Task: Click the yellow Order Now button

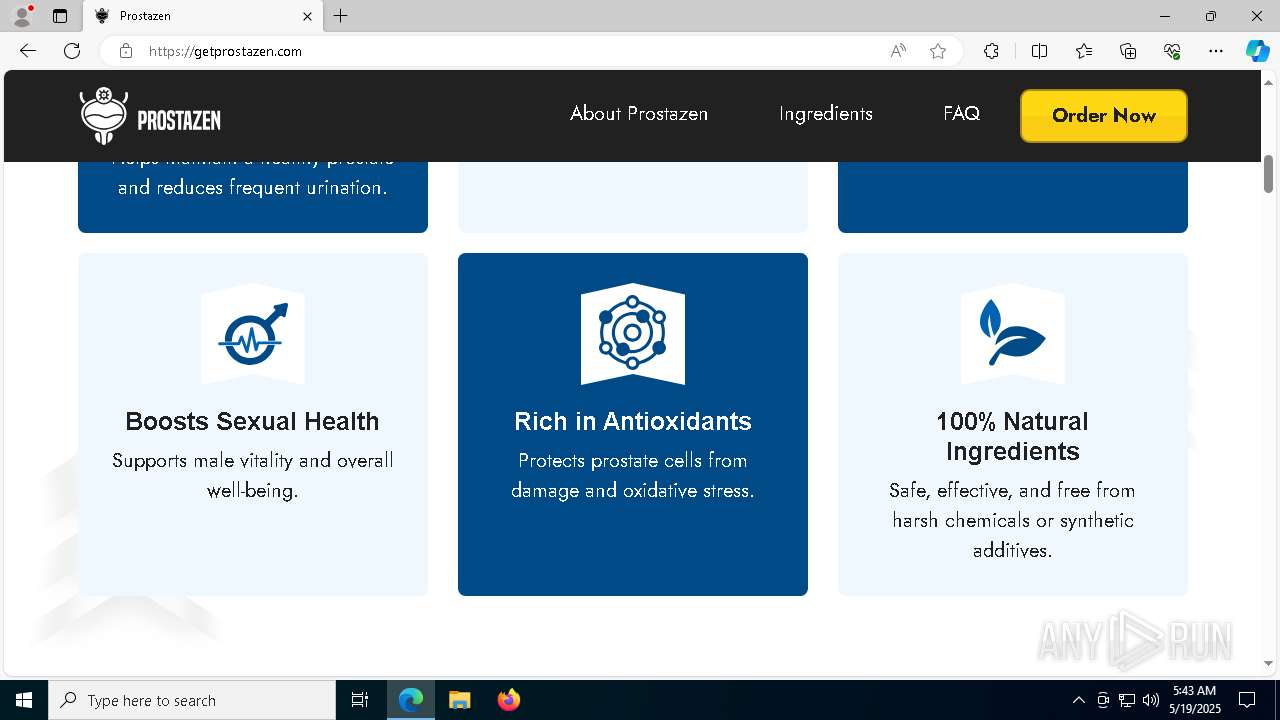Action: coord(1104,116)
